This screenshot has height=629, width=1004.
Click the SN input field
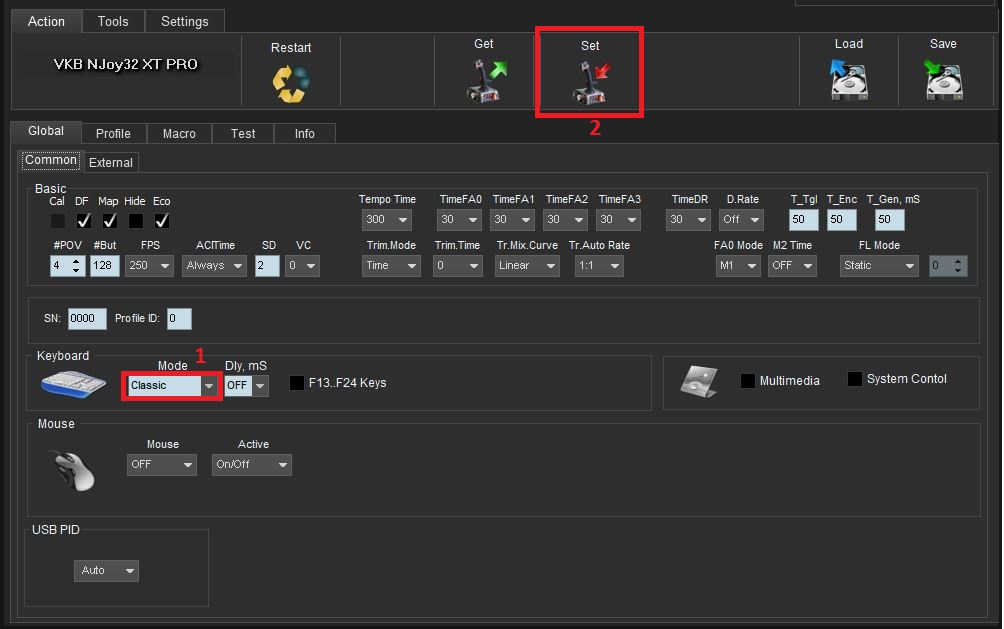pyautogui.click(x=87, y=318)
